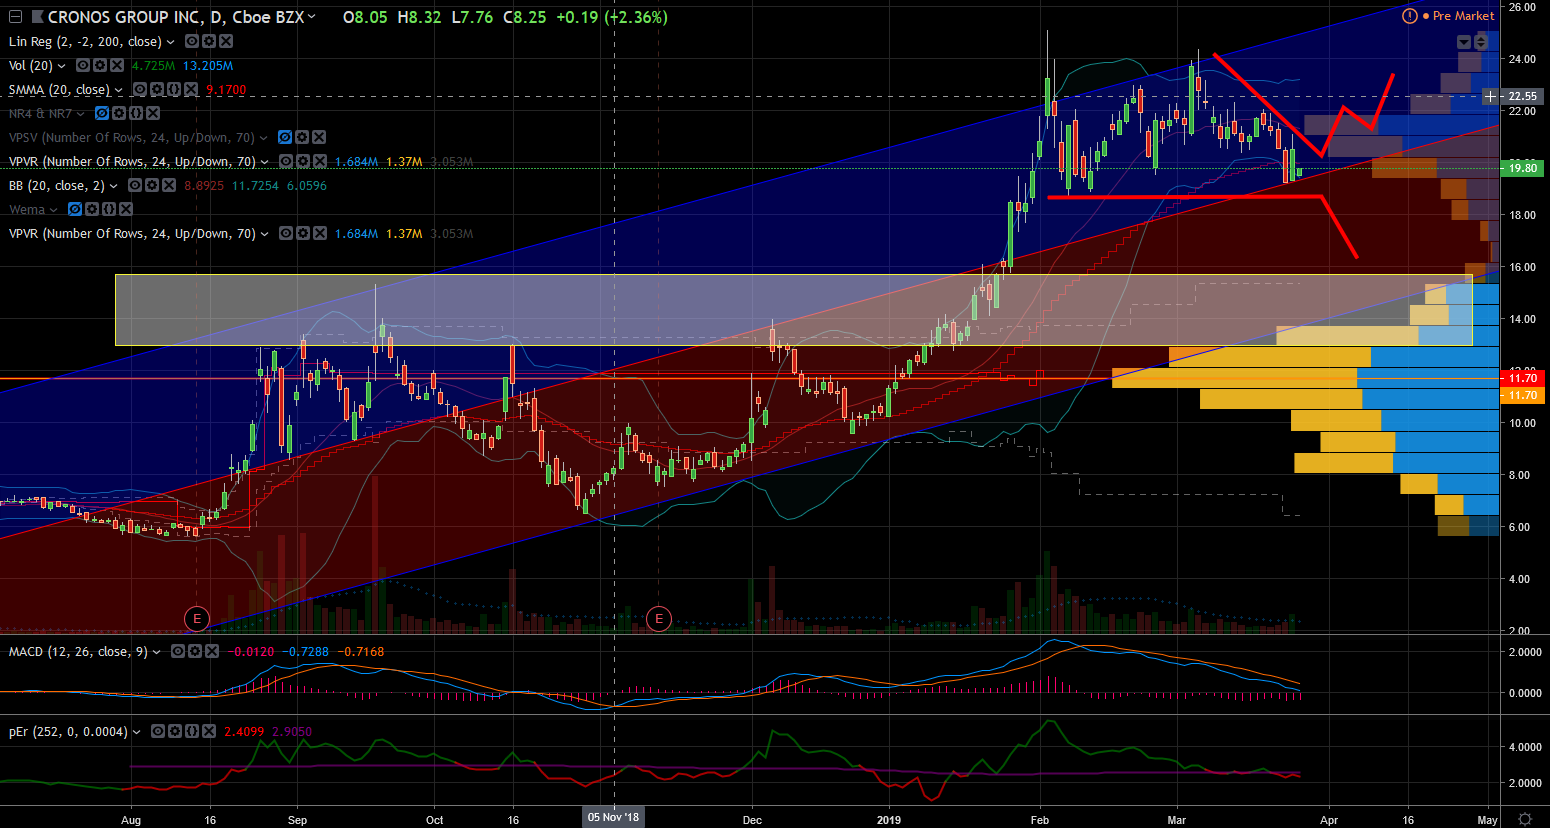Image resolution: width=1550 pixels, height=828 pixels.
Task: Click the 05 Nov '18 date label
Action: (x=613, y=817)
